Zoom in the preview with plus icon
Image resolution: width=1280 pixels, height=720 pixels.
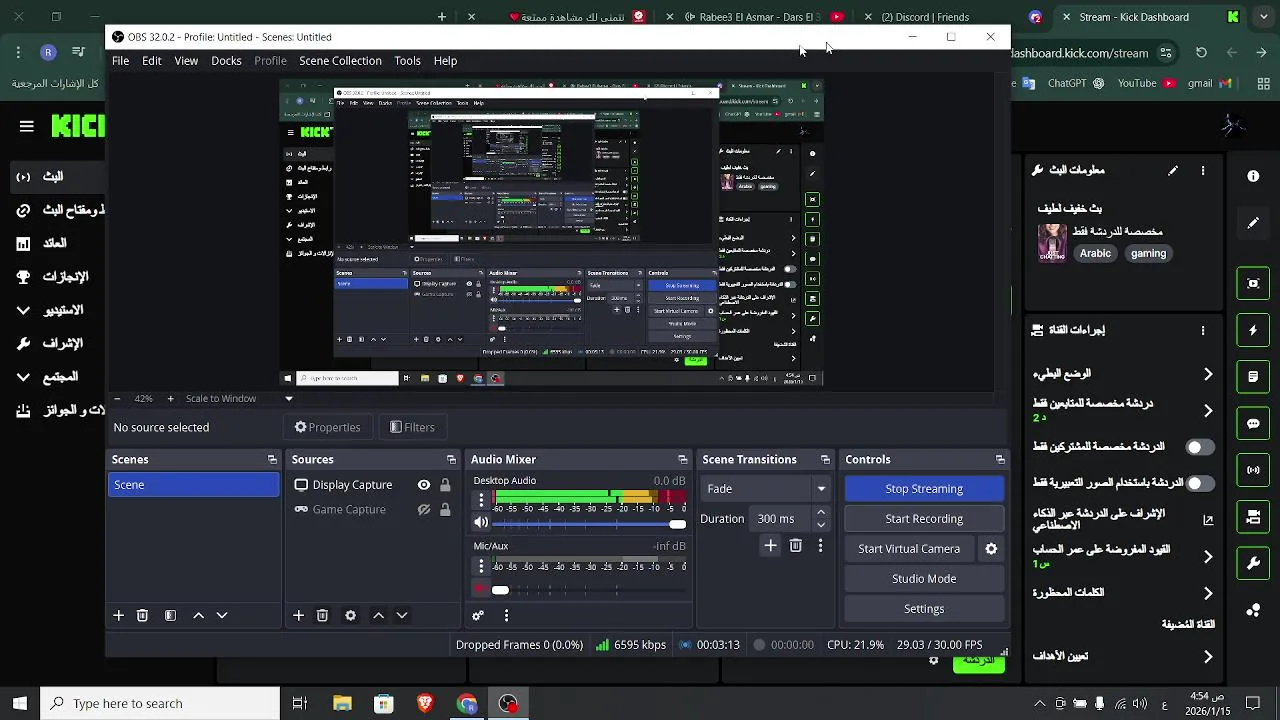[170, 398]
